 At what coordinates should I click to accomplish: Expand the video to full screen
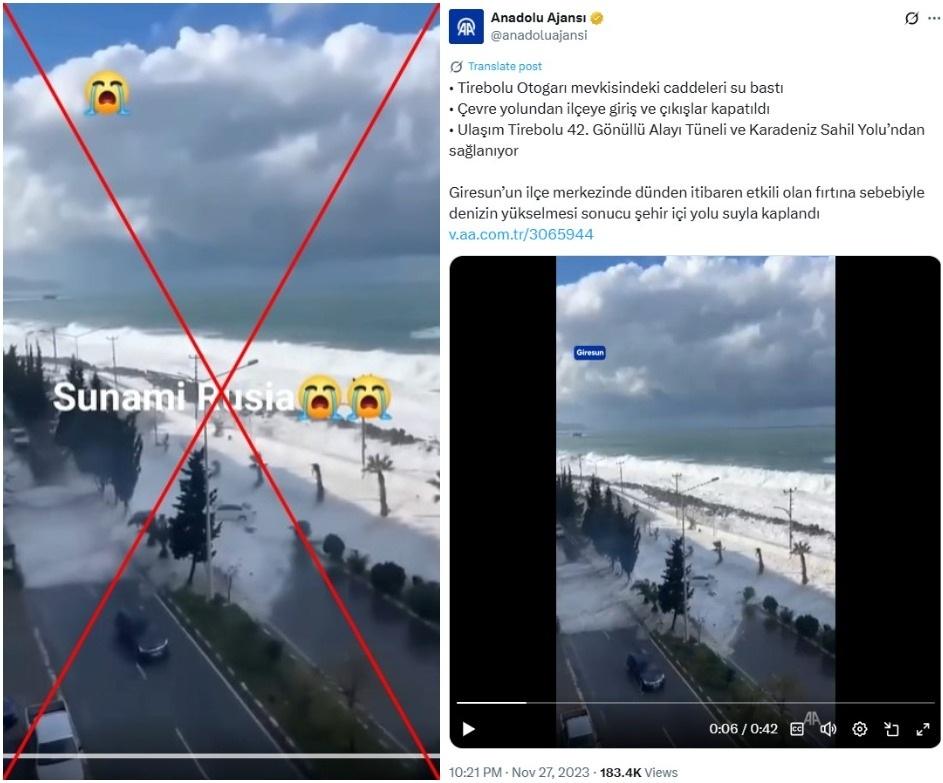[x=923, y=729]
